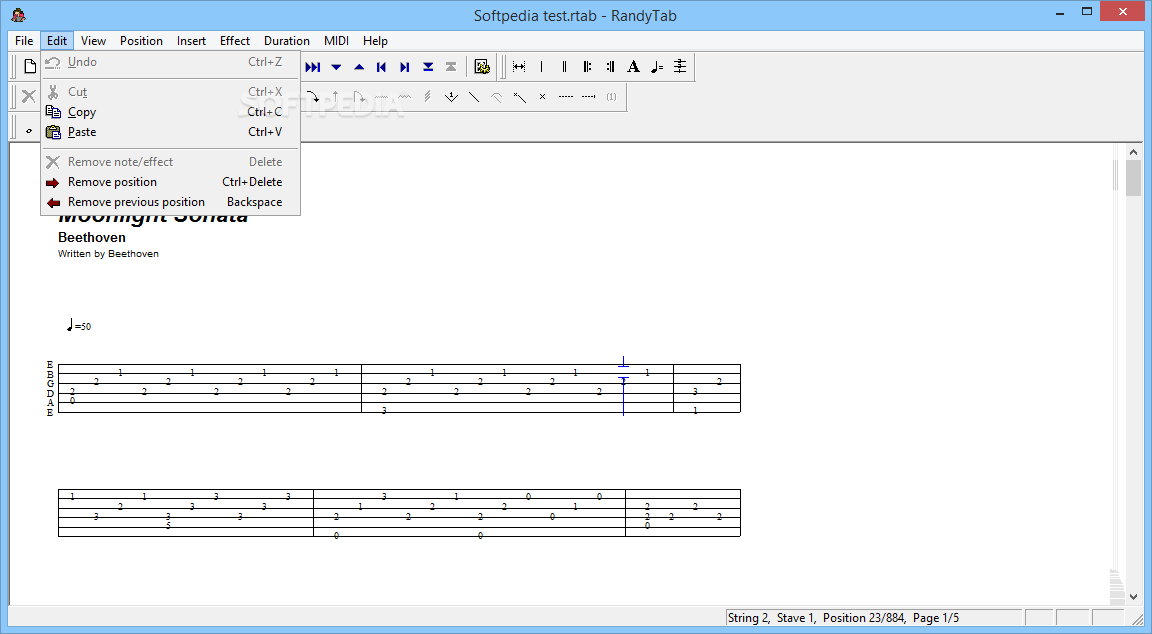The height and width of the screenshot is (634, 1152).
Task: Apply the diagonal slide effect
Action: coord(474,96)
